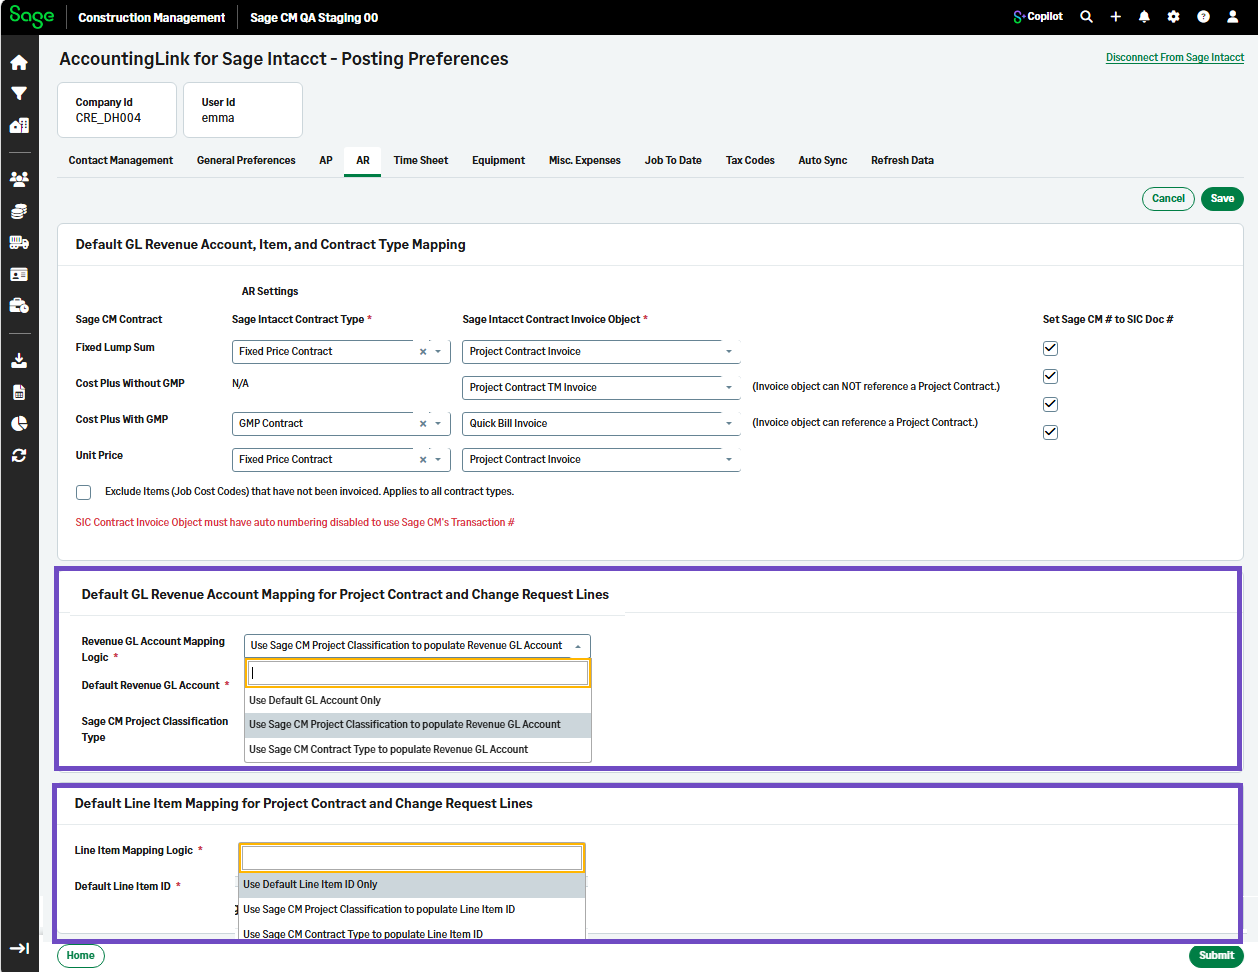Switch to Auto Sync tab
Screen dimensions: 1258x975
click(823, 161)
